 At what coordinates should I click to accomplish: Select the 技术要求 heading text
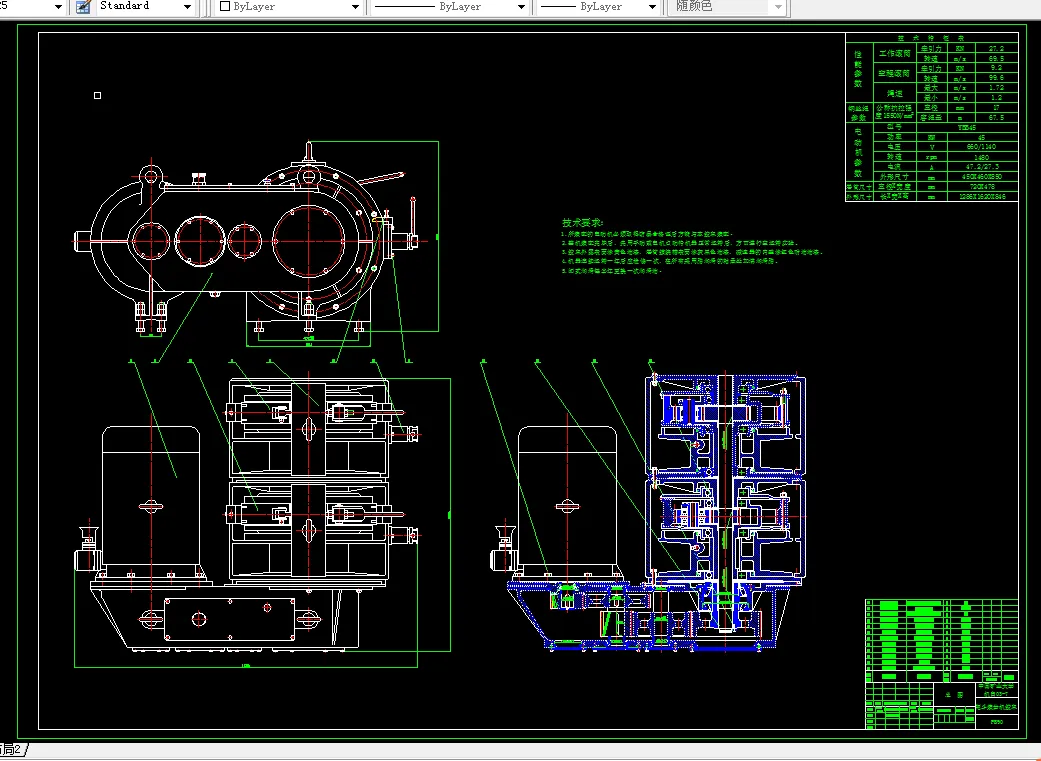click(582, 222)
